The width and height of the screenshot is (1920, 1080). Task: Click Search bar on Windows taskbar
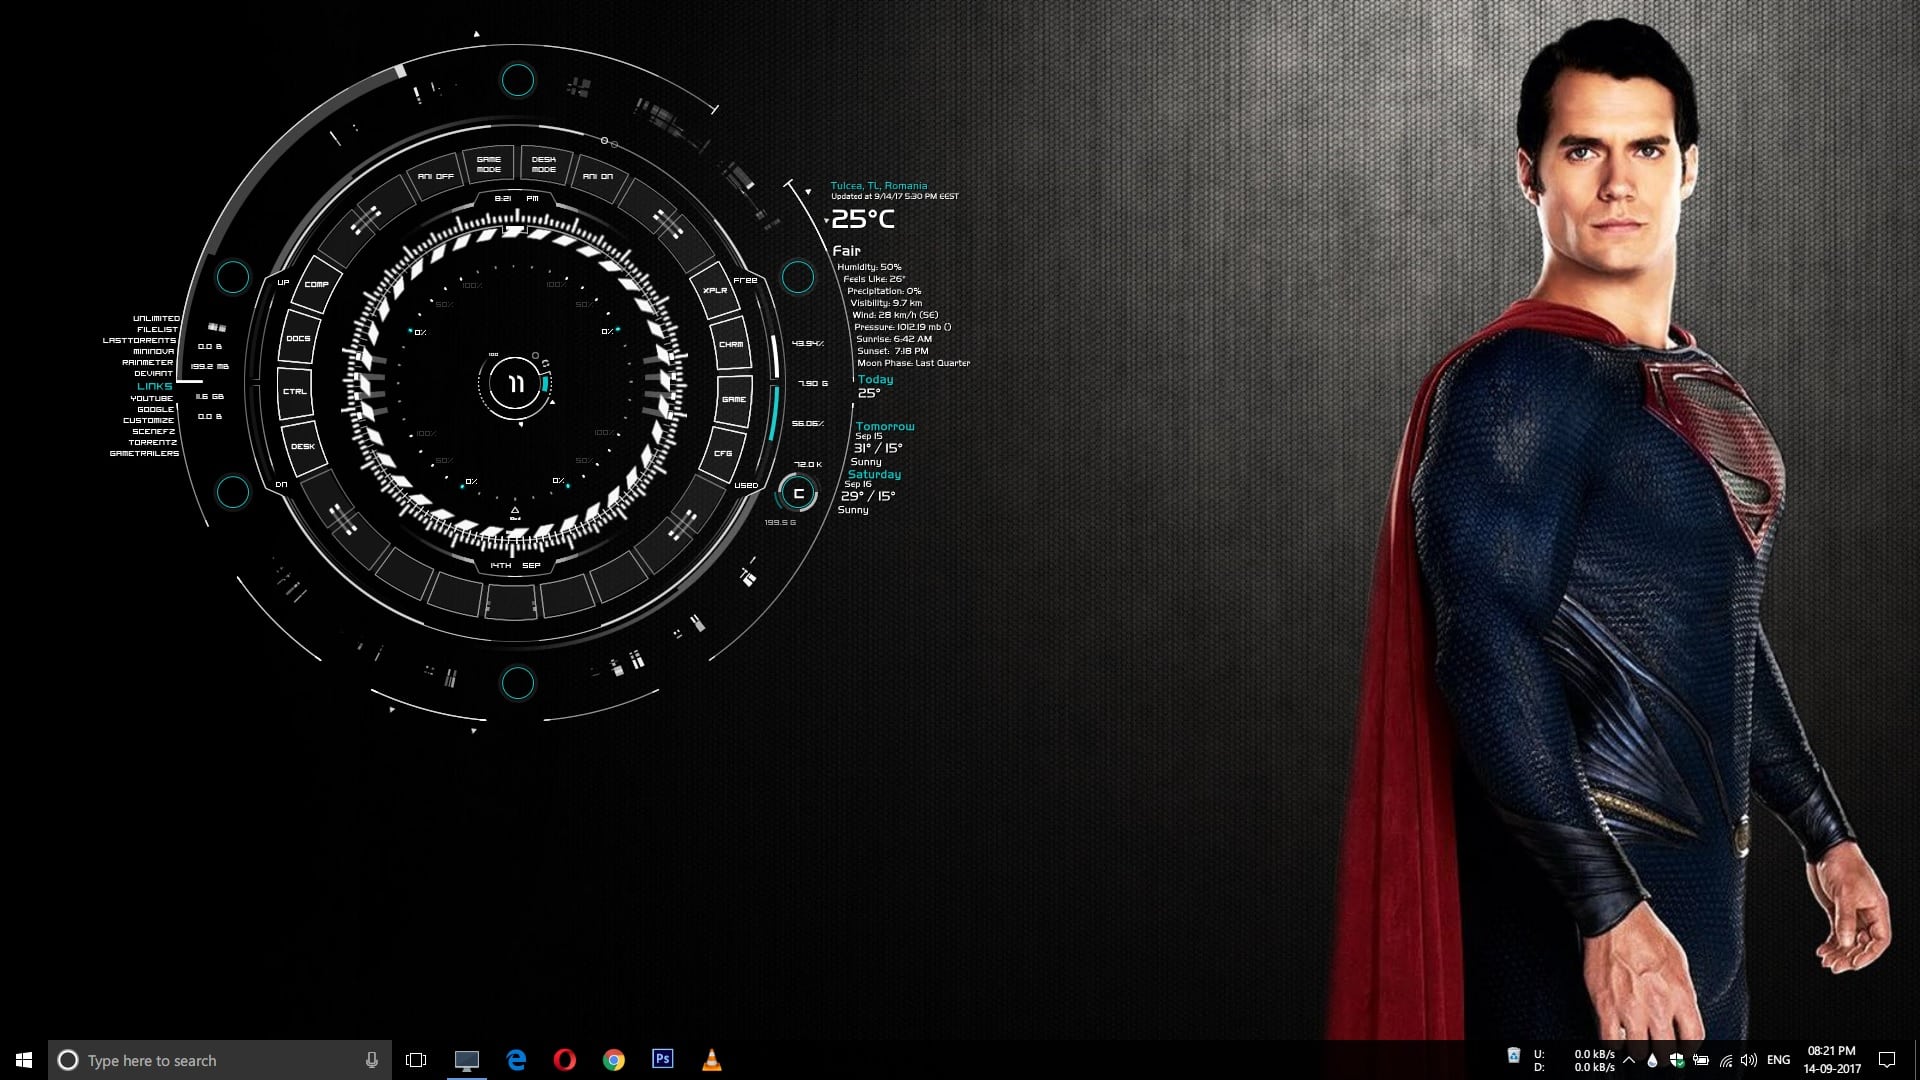point(218,1059)
